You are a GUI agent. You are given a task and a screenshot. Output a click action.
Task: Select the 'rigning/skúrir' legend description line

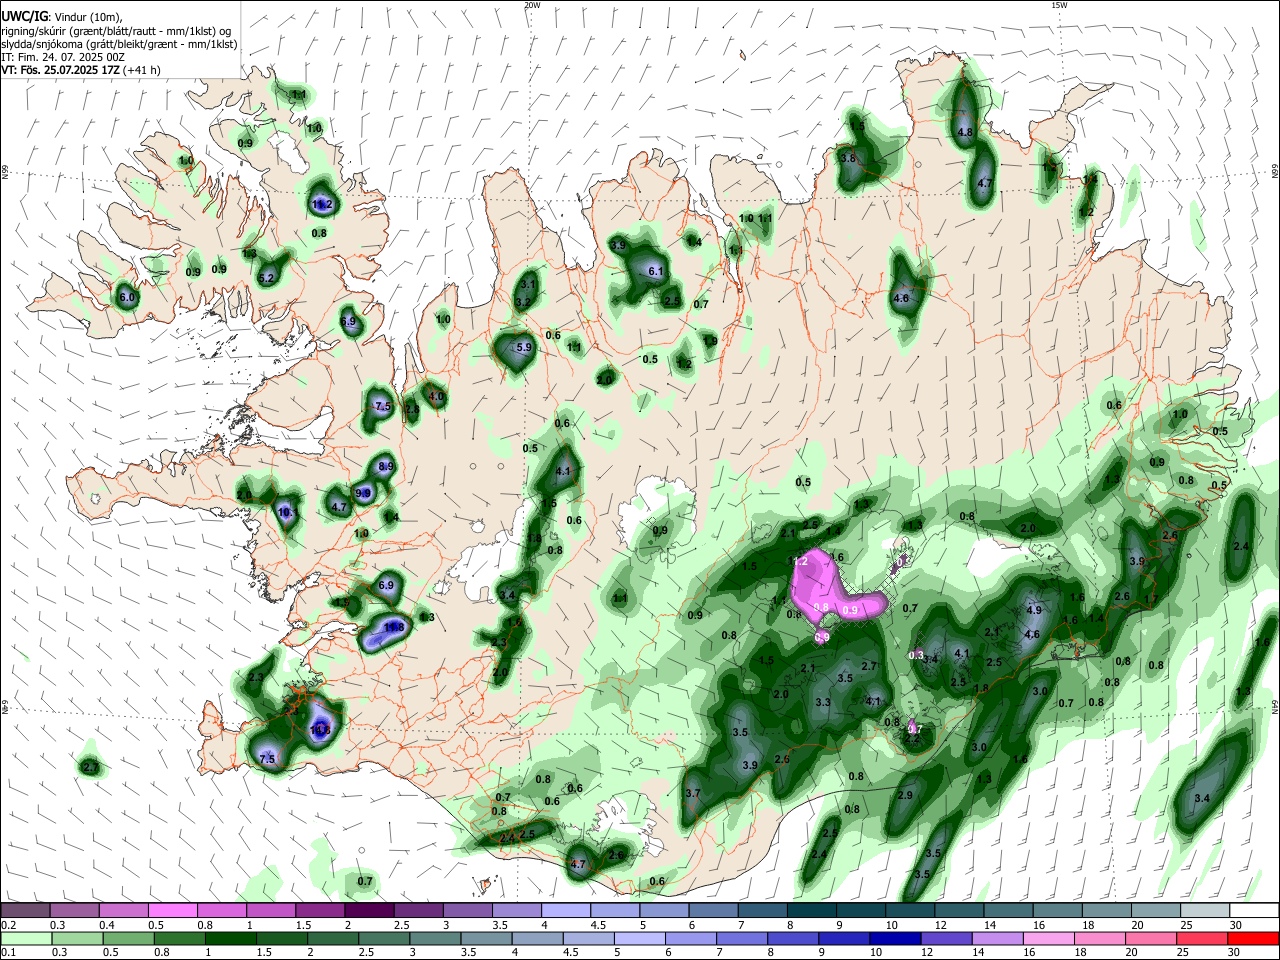point(116,30)
